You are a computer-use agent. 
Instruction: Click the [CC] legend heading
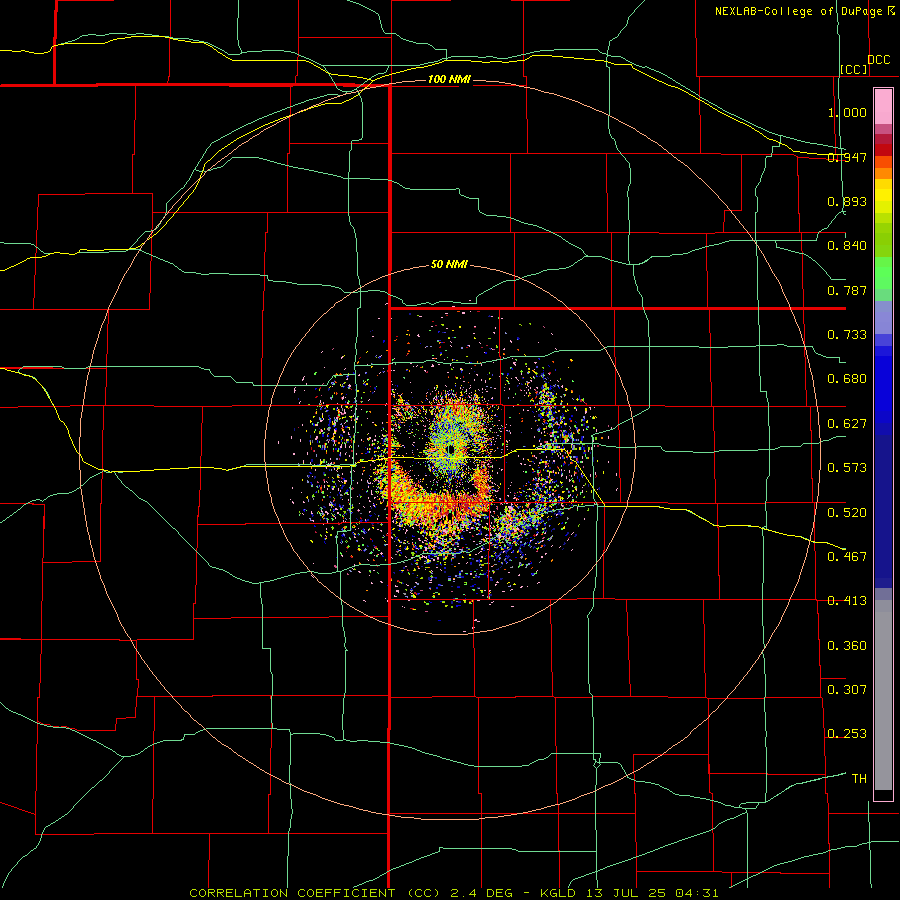854,69
